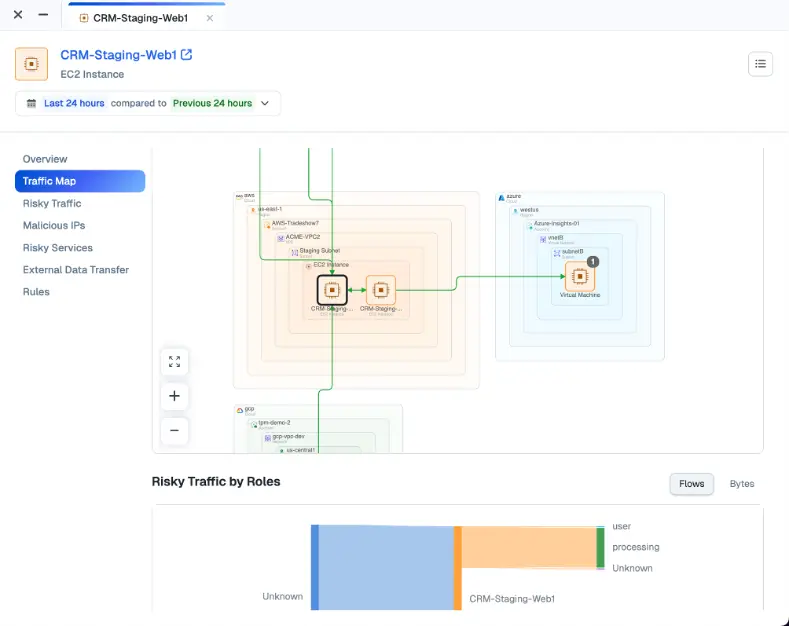Click the subnetB subnet icon
Image resolution: width=790 pixels, height=626 pixels.
(557, 254)
